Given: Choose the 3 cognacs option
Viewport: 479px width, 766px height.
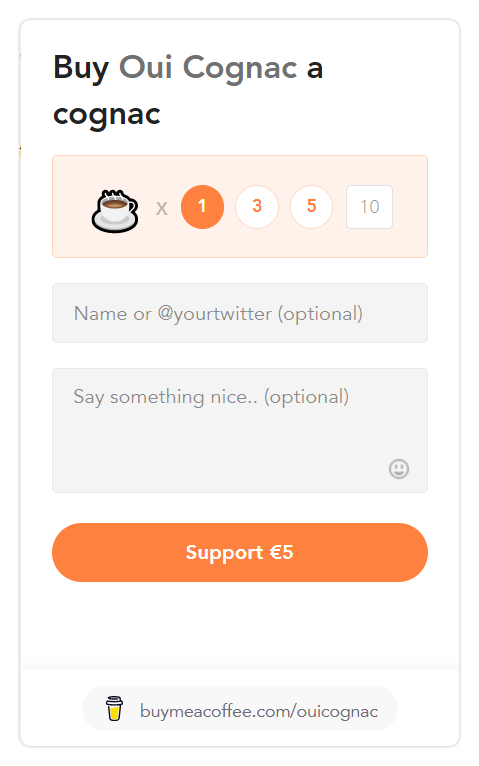Looking at the screenshot, I should click(257, 207).
